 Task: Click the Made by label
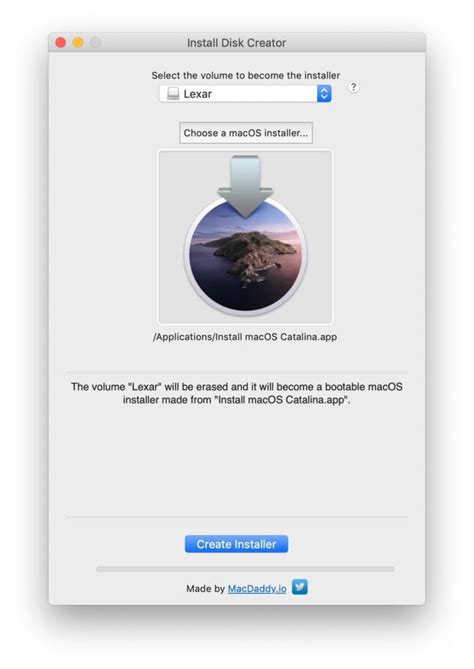coord(205,588)
